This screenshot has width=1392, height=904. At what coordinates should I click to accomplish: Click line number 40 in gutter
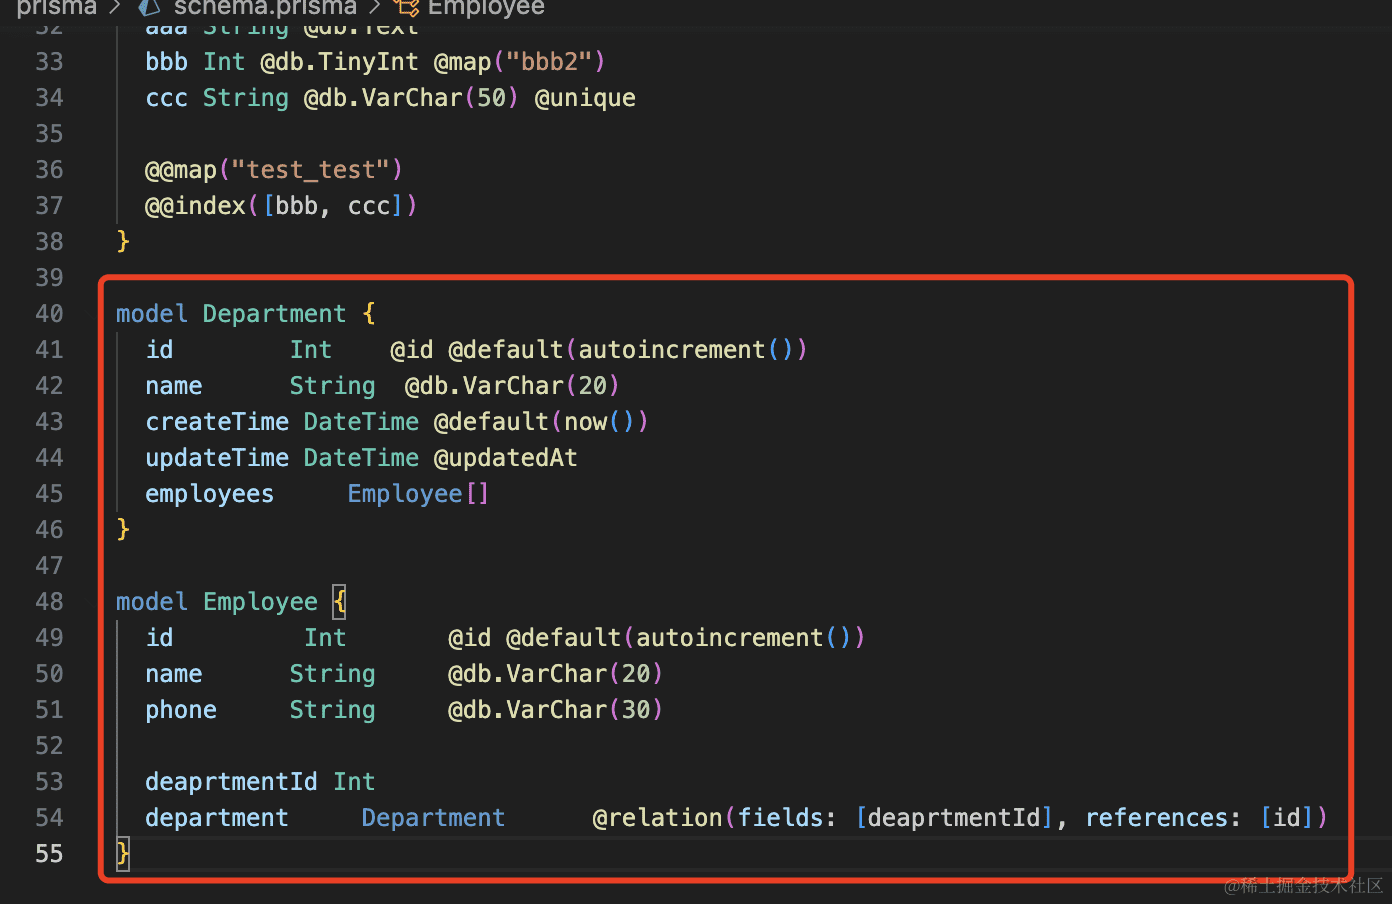tap(49, 314)
